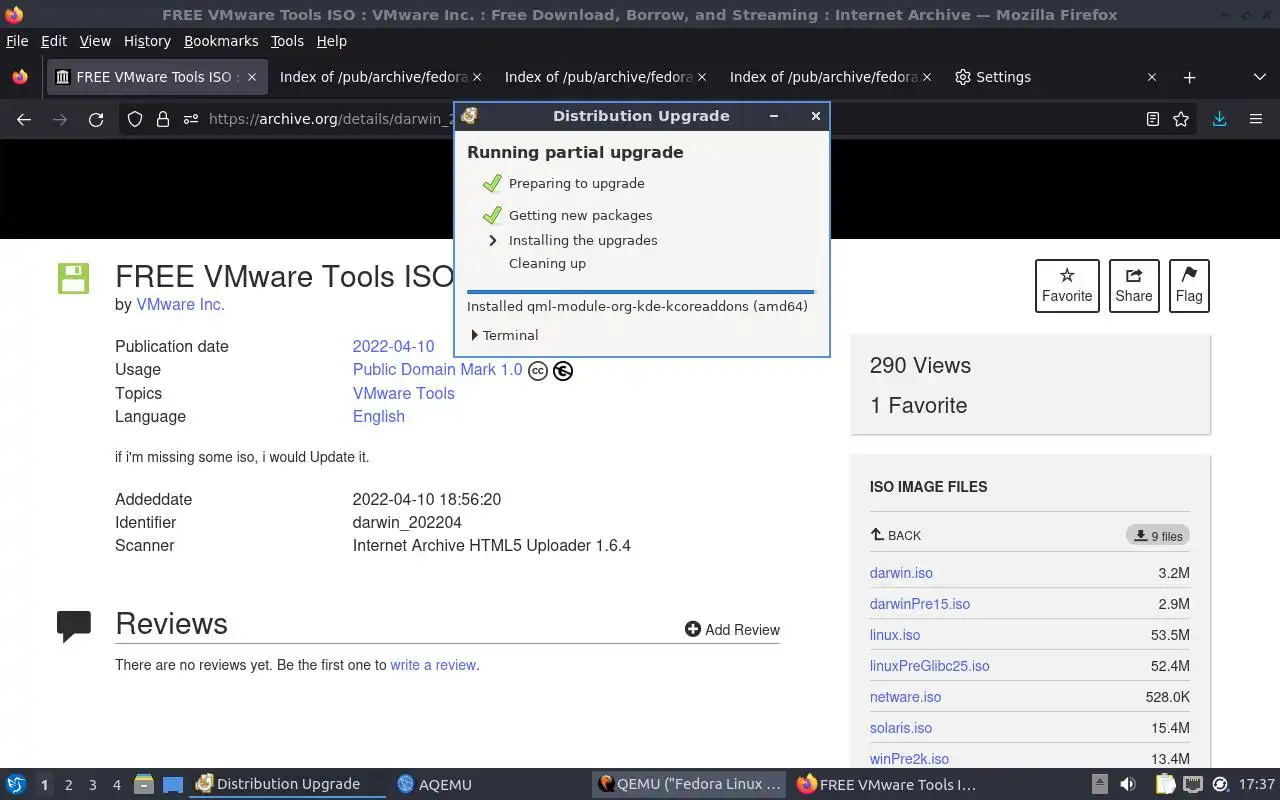Screen dimensions: 1280x800
Task: Click the VMware Tools topic link
Action: (x=403, y=393)
